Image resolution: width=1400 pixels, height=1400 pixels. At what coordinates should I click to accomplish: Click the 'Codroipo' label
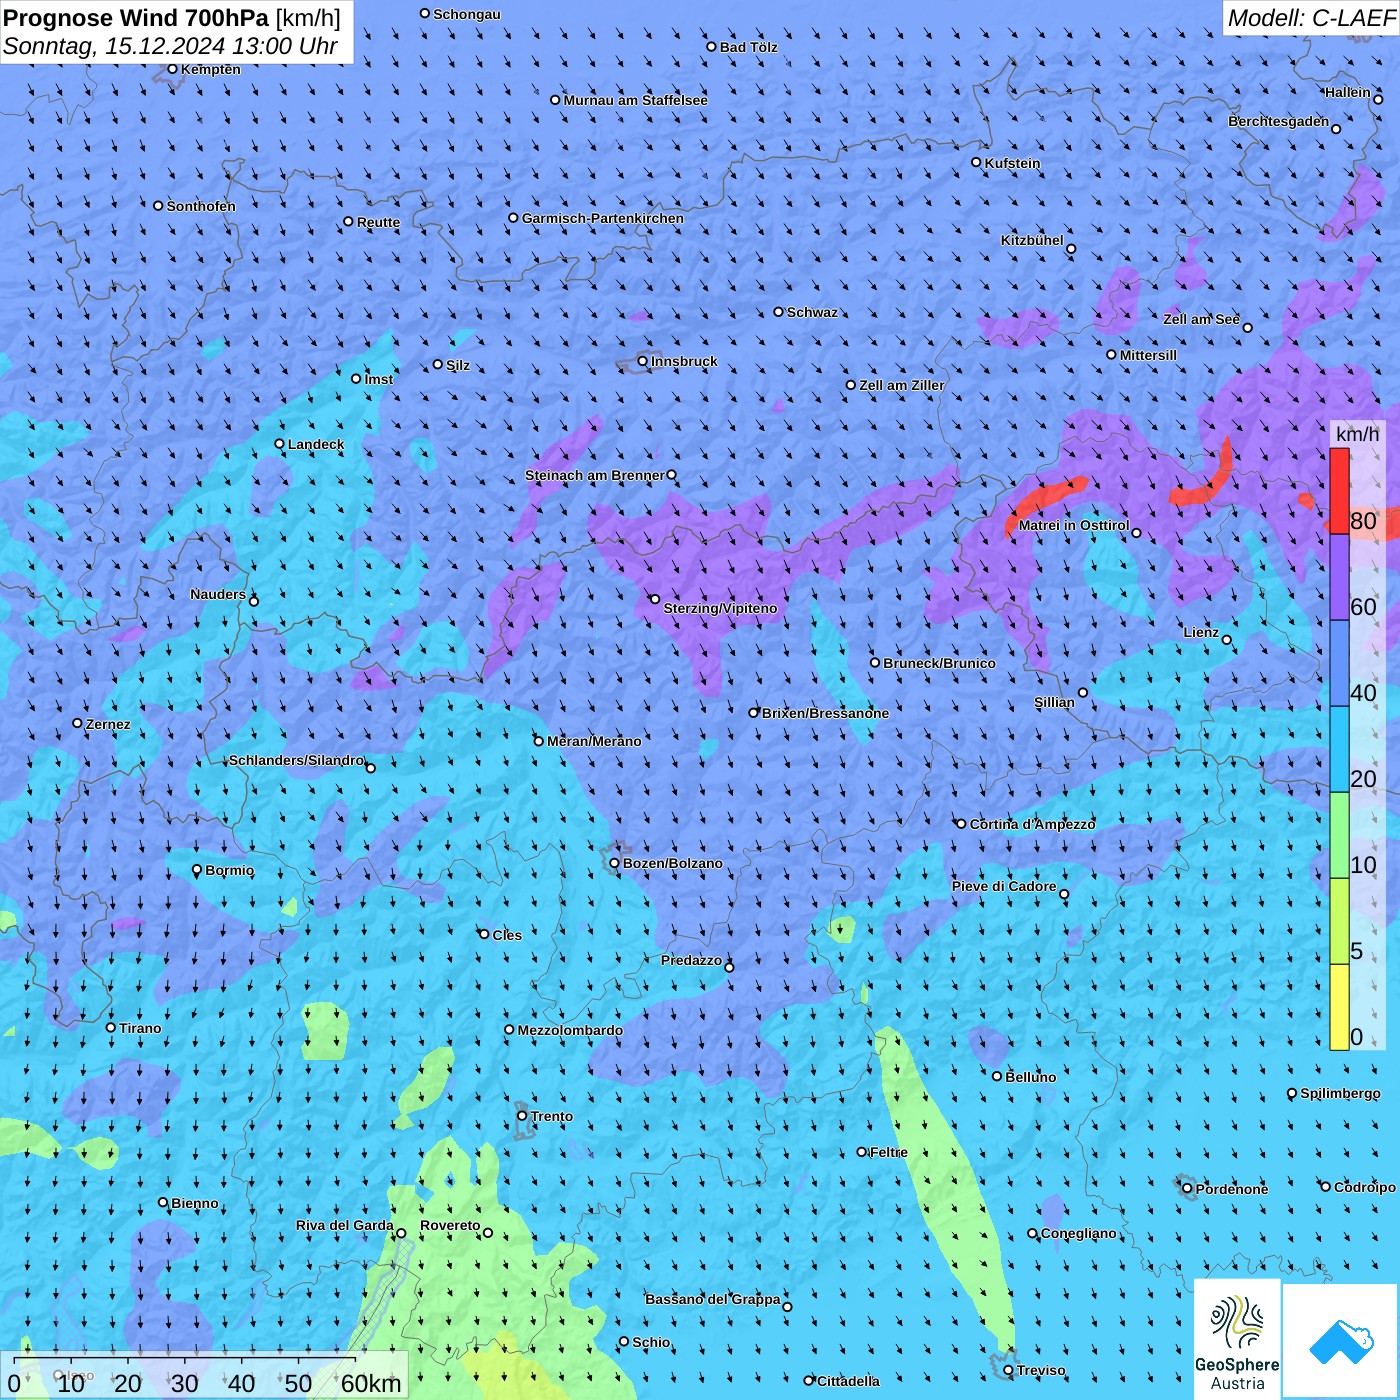point(1365,1187)
